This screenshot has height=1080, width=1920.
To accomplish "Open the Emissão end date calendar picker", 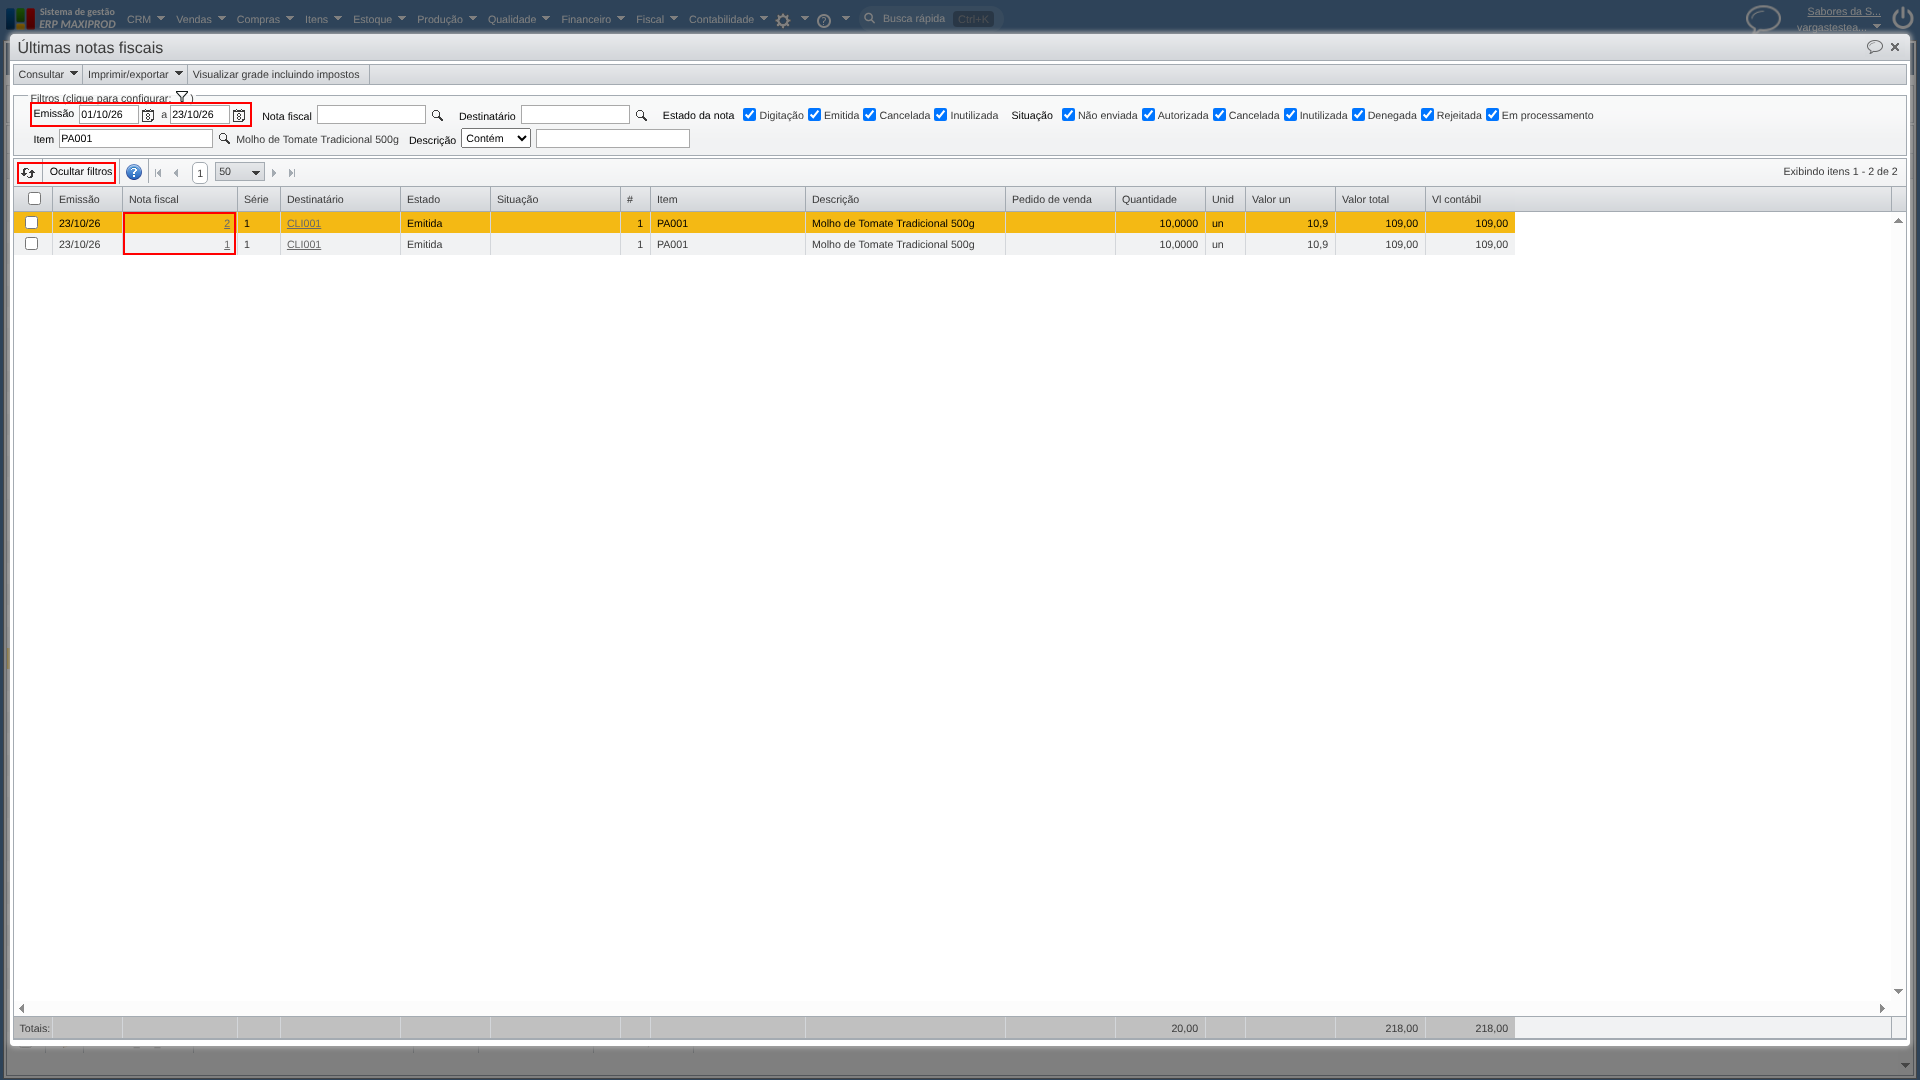I will pos(239,116).
